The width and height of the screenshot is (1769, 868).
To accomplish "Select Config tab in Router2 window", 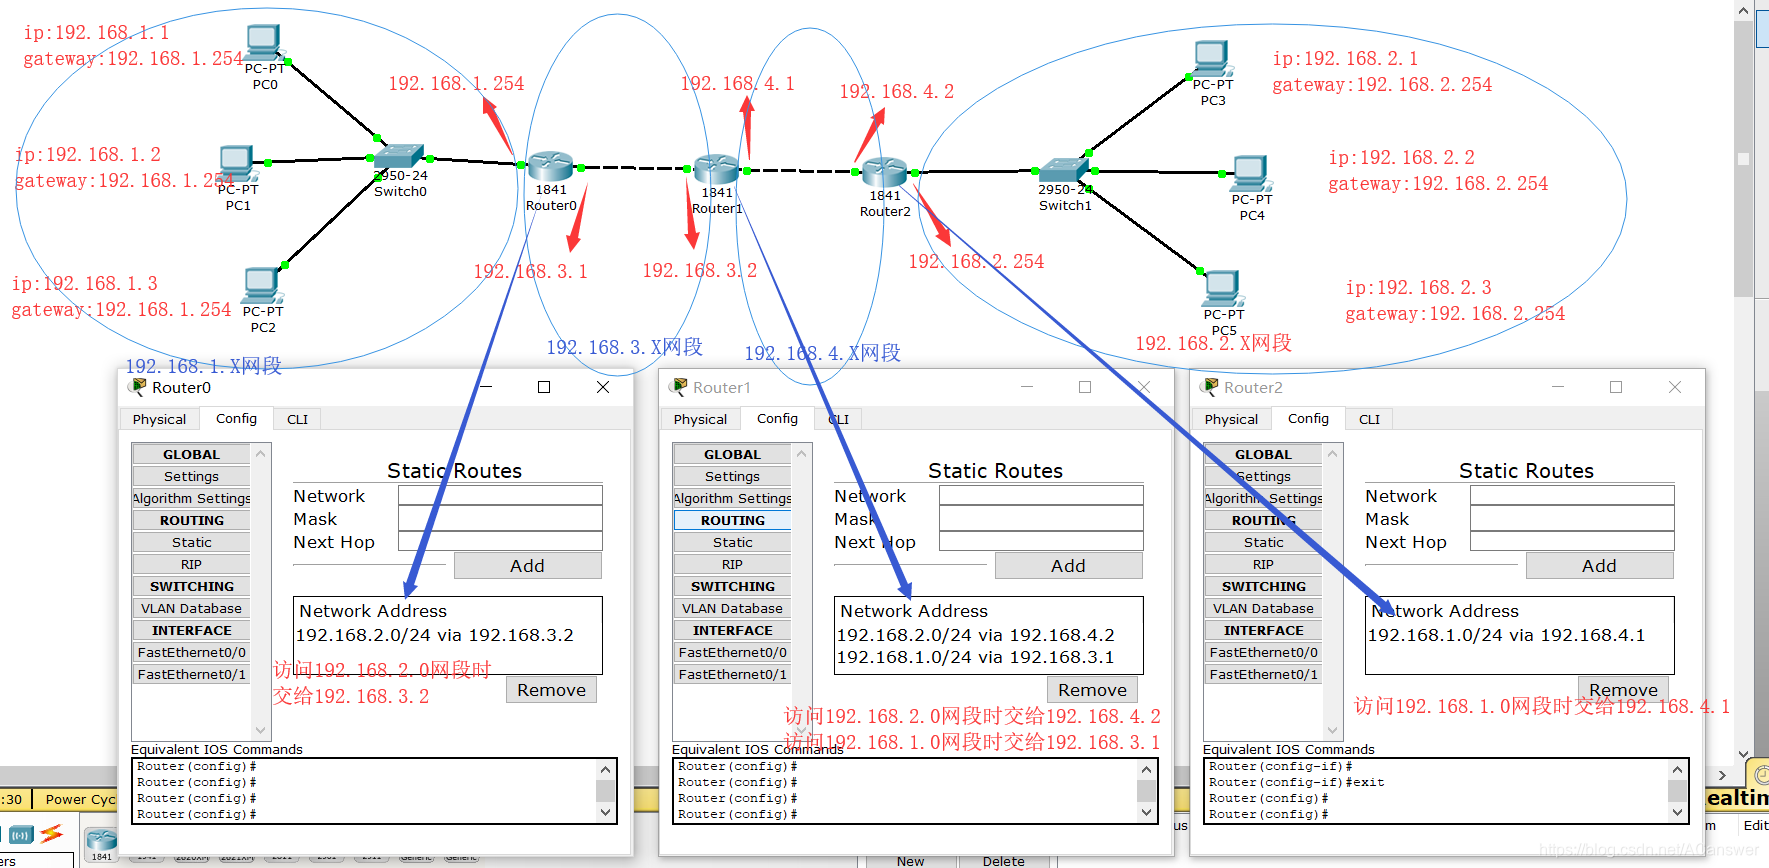I will click(1308, 418).
